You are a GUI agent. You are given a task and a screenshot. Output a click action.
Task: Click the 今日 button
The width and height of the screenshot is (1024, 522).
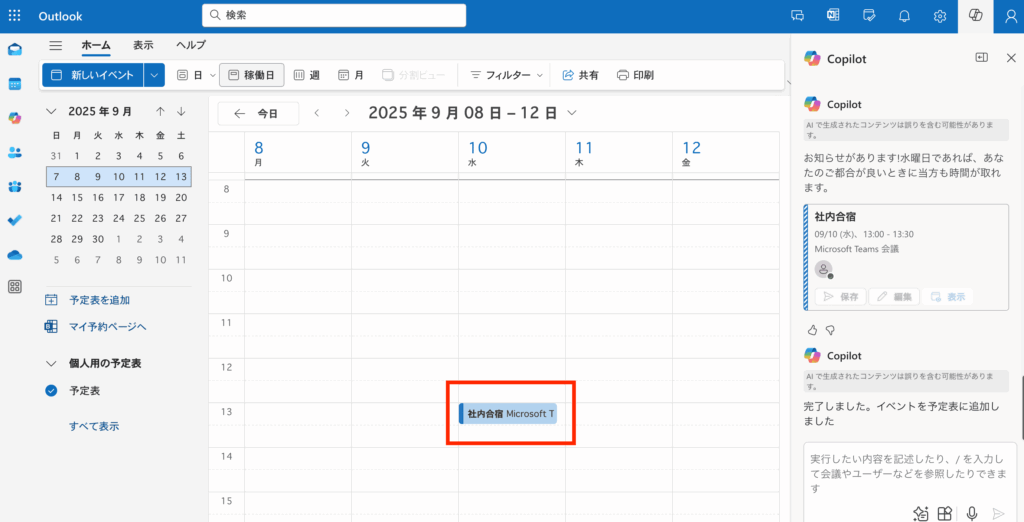click(x=258, y=113)
